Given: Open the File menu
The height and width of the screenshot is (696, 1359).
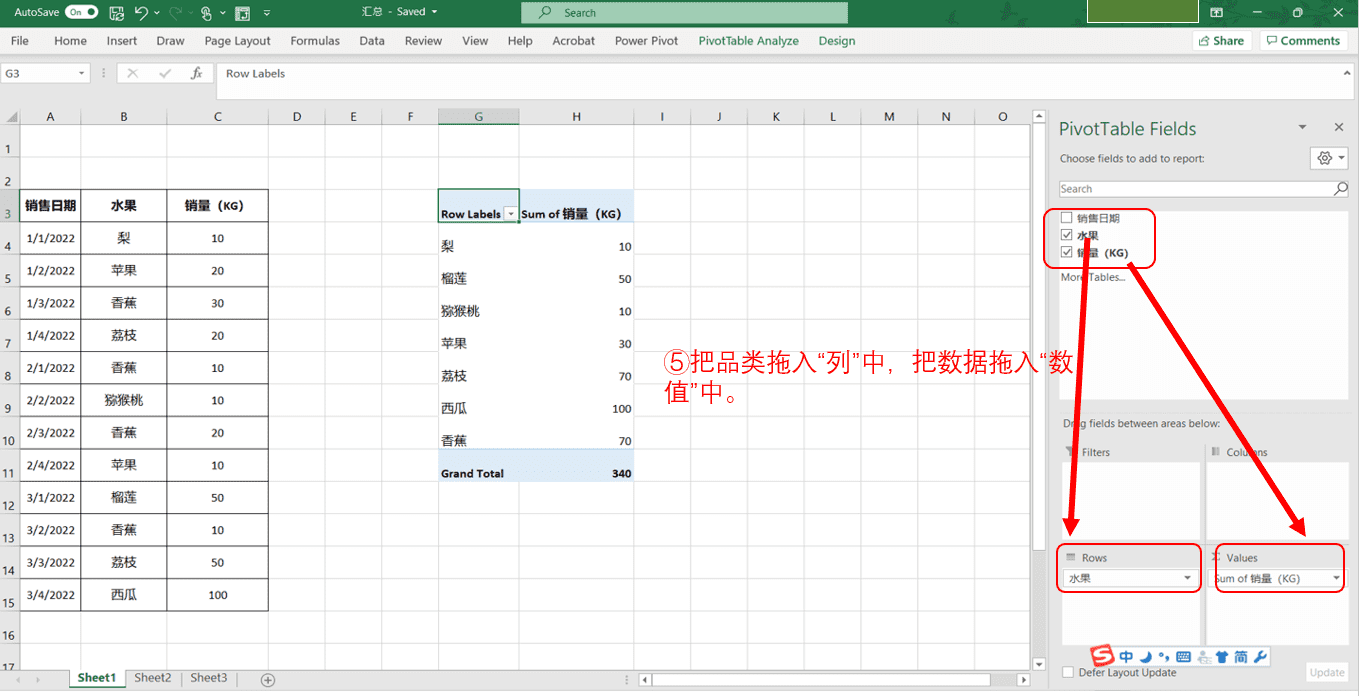Looking at the screenshot, I should coord(20,41).
